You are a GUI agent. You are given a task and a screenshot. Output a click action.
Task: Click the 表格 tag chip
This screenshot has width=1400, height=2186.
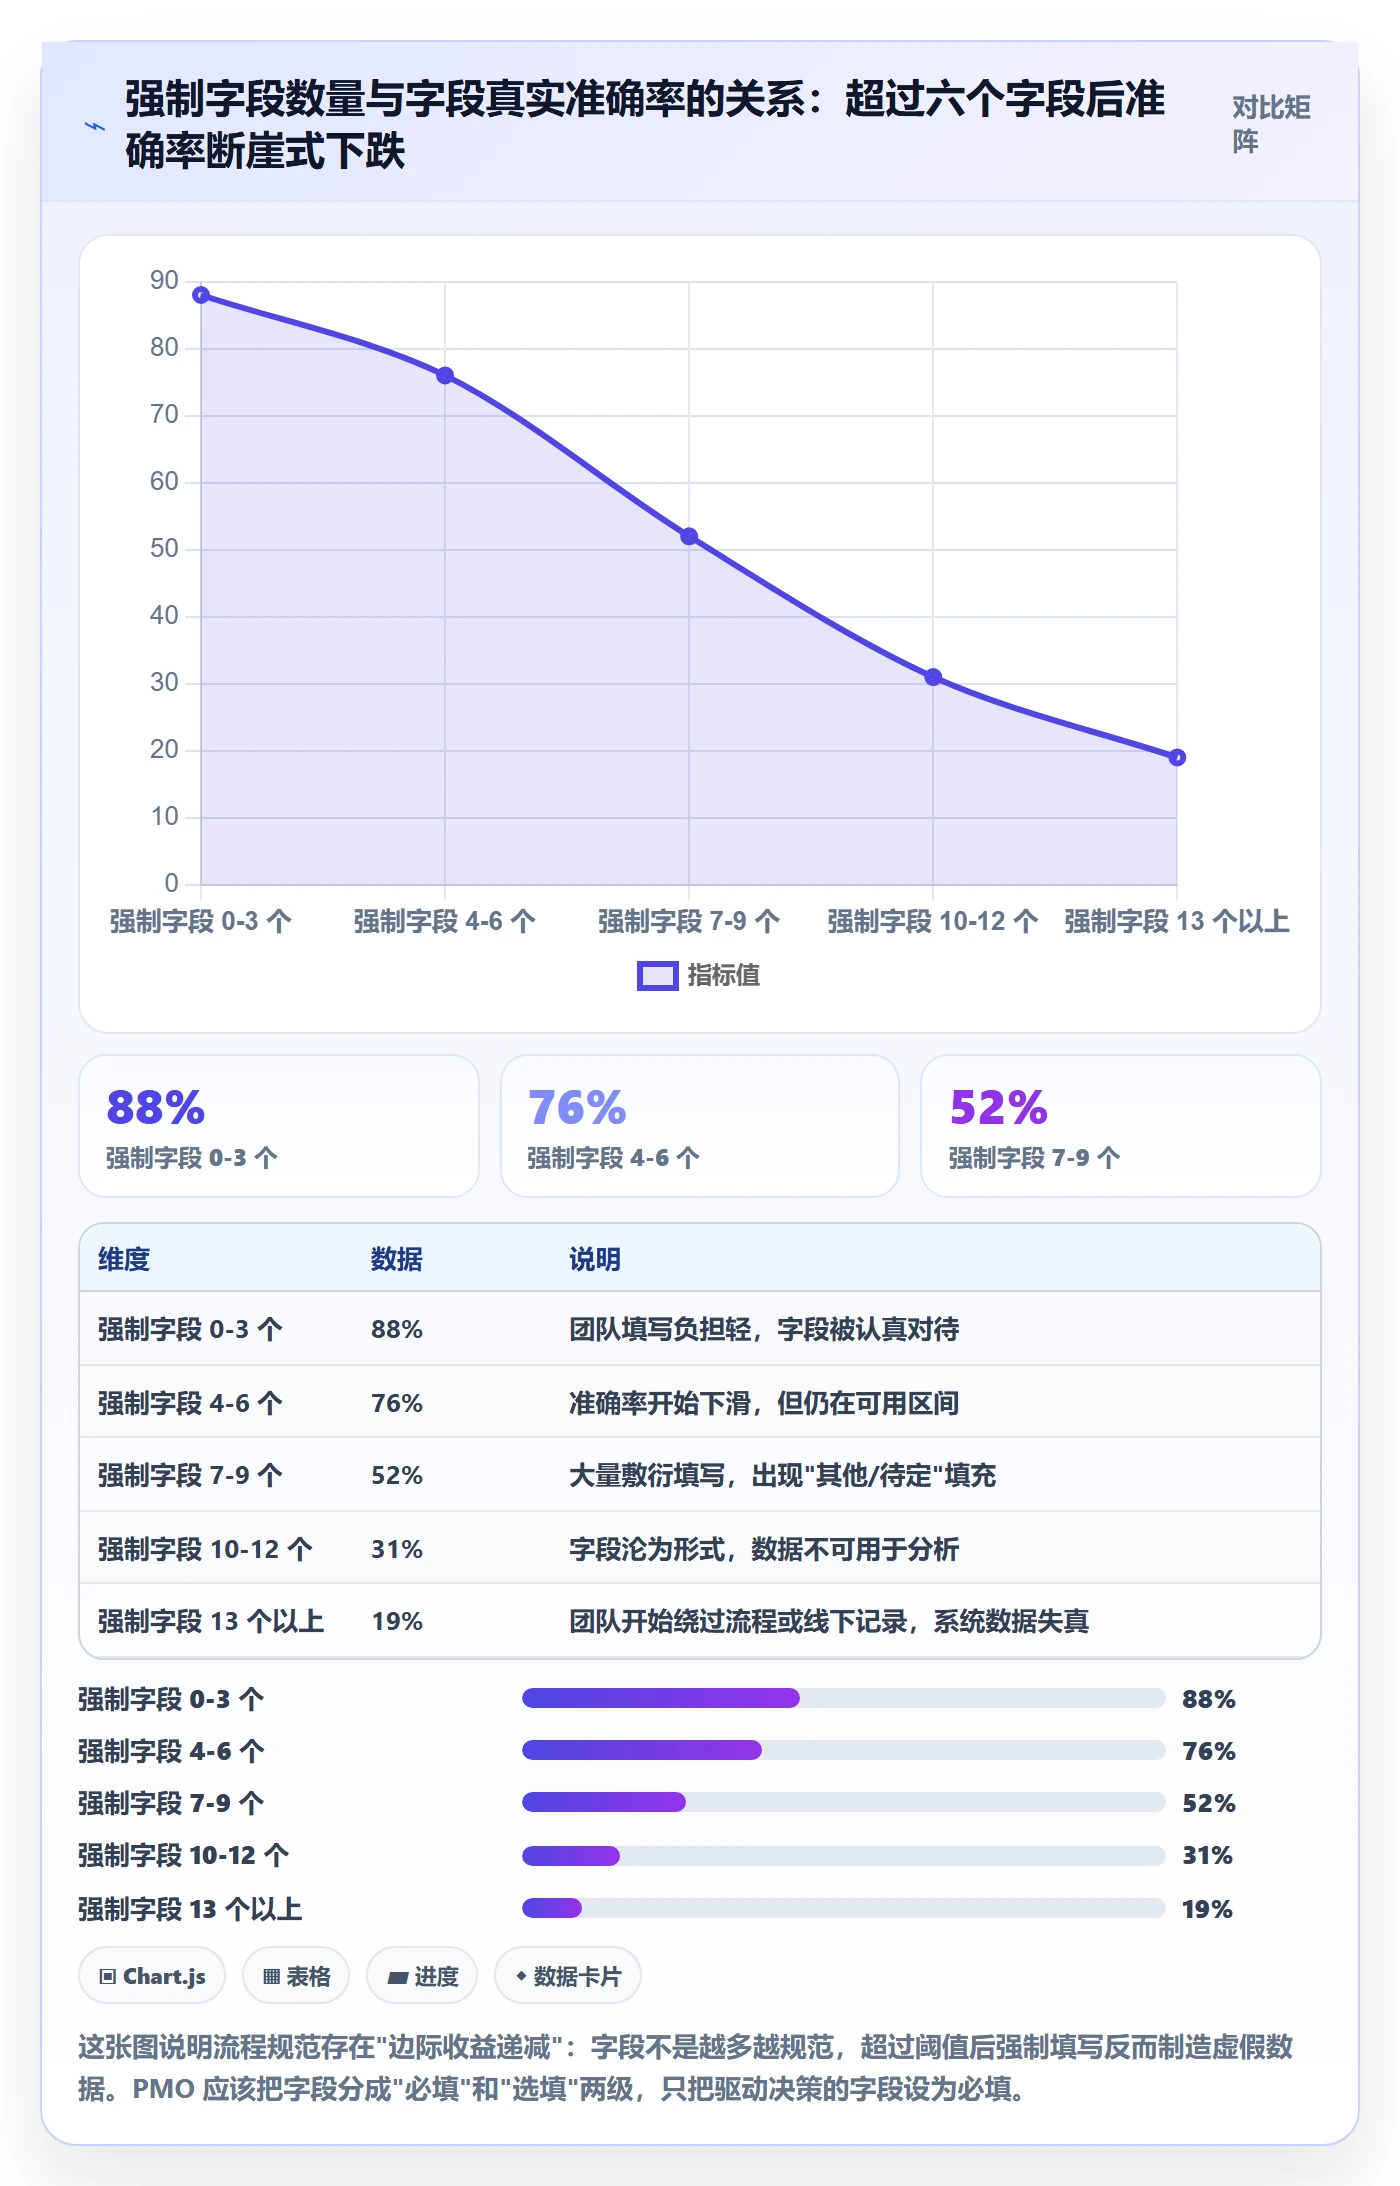pos(296,1976)
